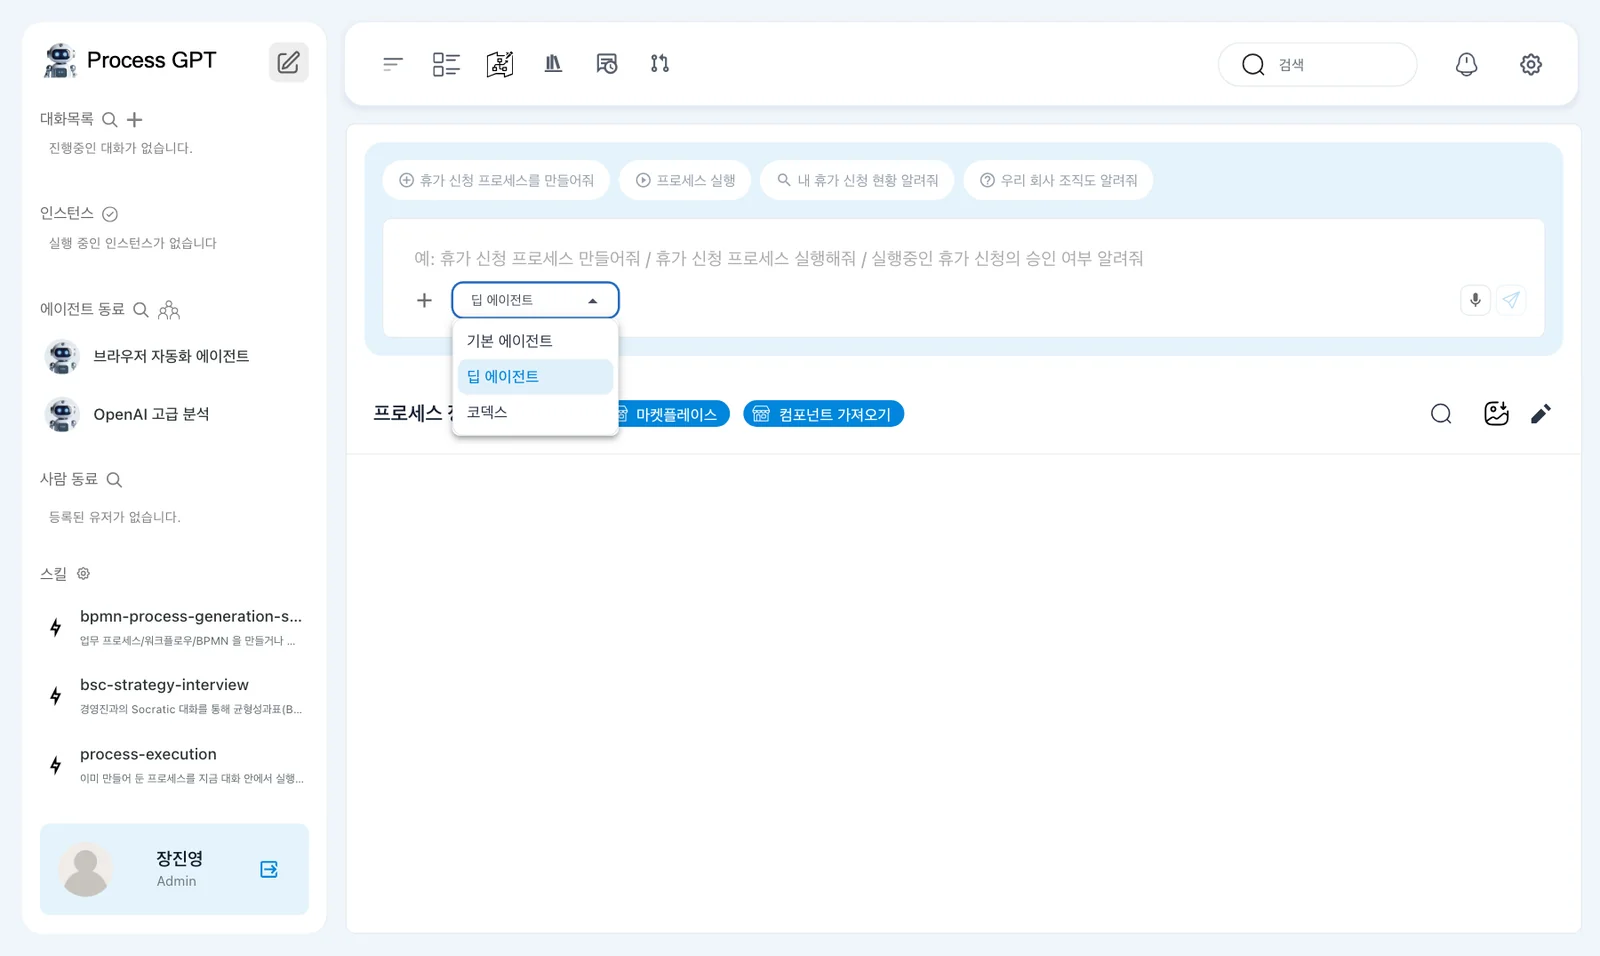
Task: Open the library books icon in toolbar
Action: point(553,64)
